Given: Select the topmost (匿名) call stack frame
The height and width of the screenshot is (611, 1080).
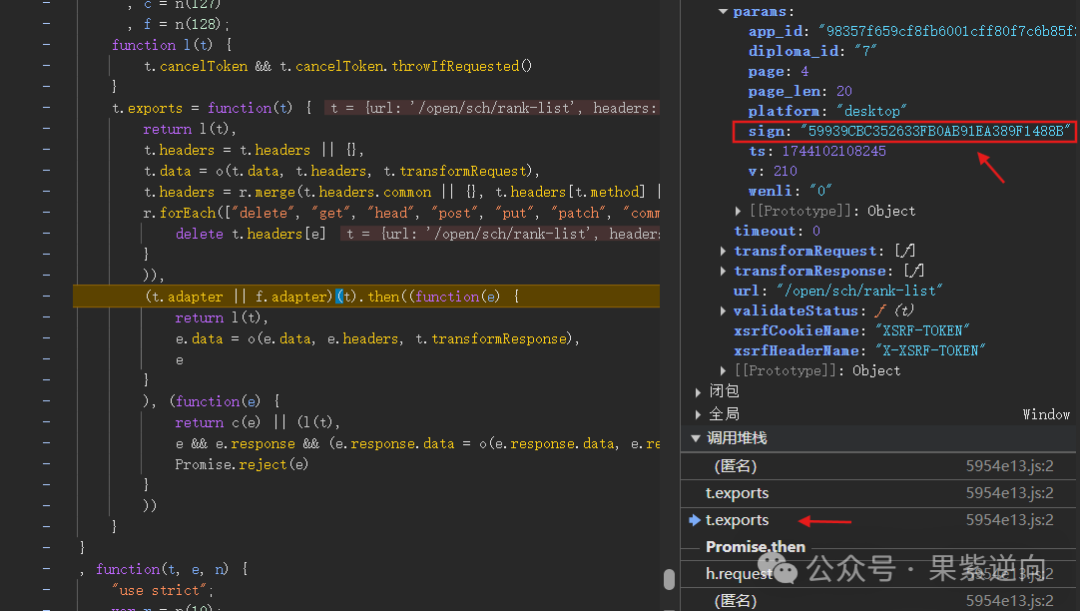Looking at the screenshot, I should [735, 466].
